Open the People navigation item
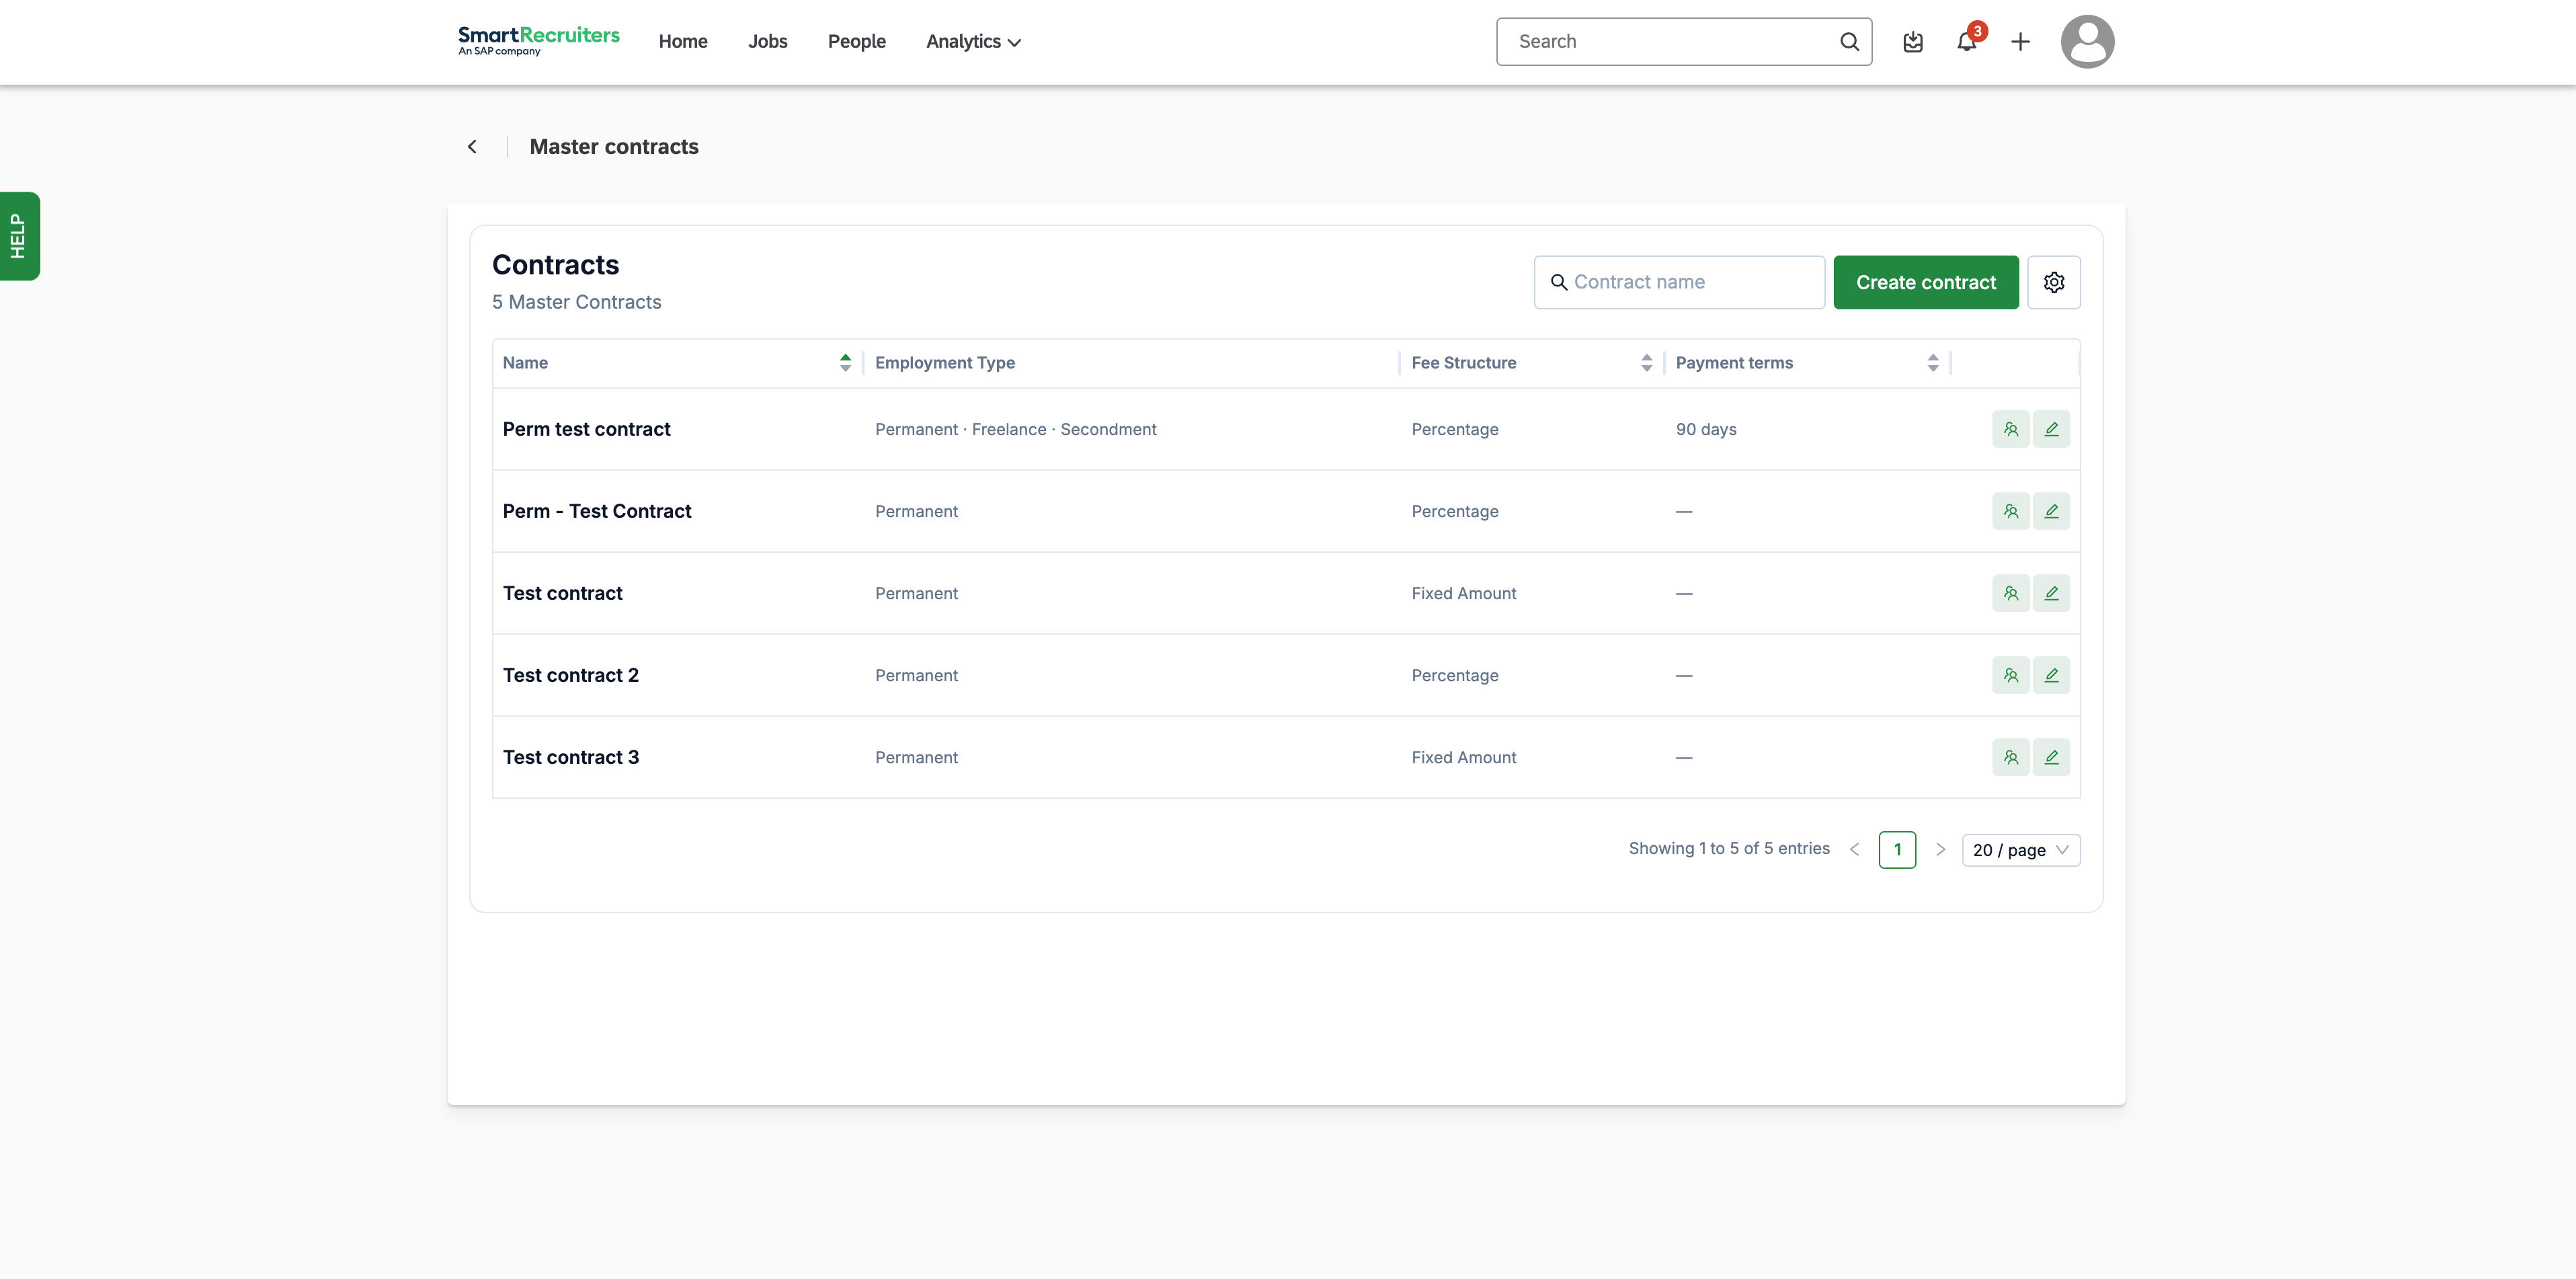This screenshot has width=2576, height=1279. [x=856, y=42]
